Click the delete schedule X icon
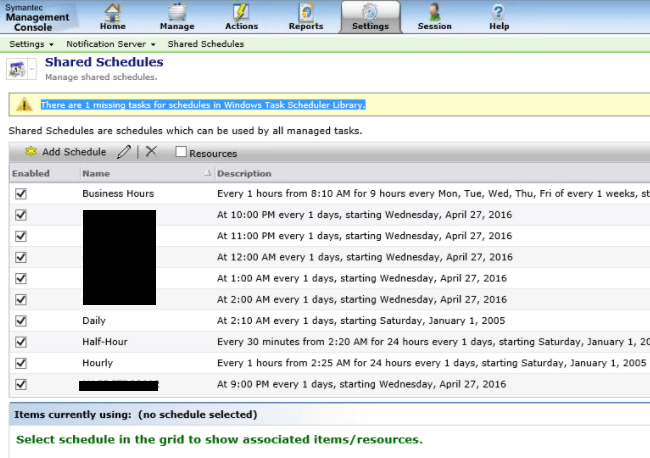650x458 pixels. point(151,152)
